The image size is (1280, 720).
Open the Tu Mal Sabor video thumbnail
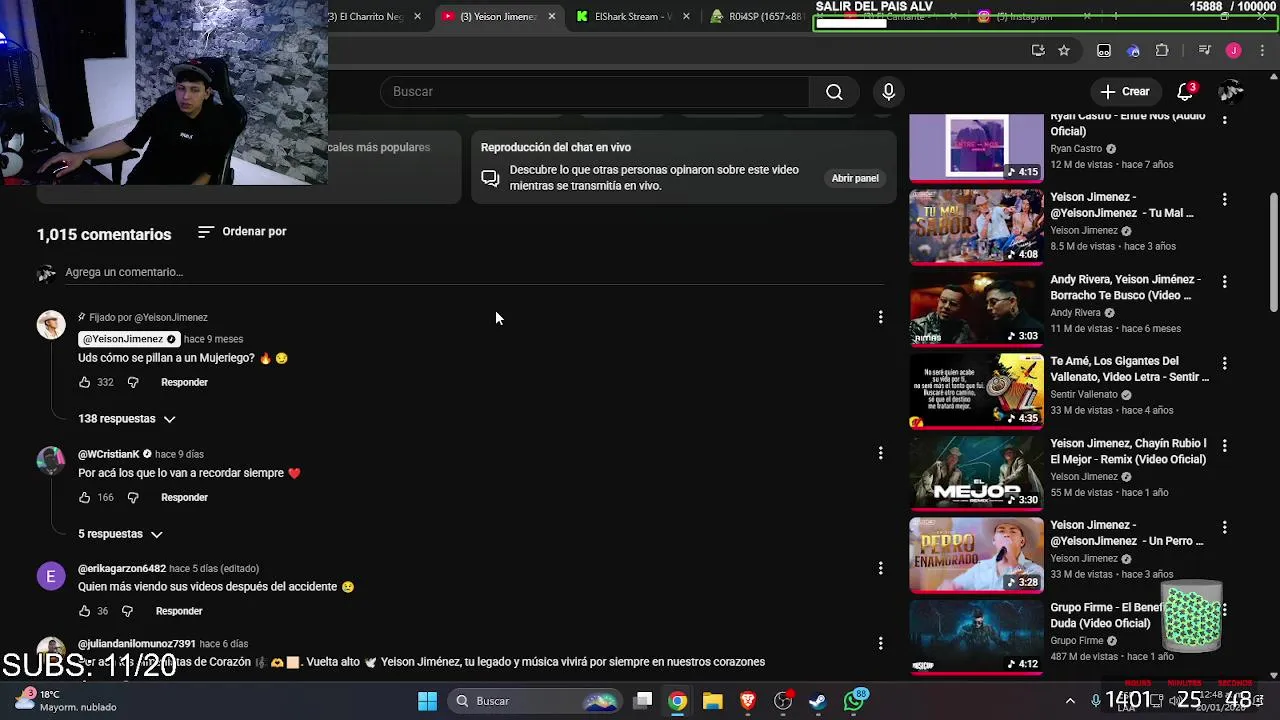click(976, 227)
